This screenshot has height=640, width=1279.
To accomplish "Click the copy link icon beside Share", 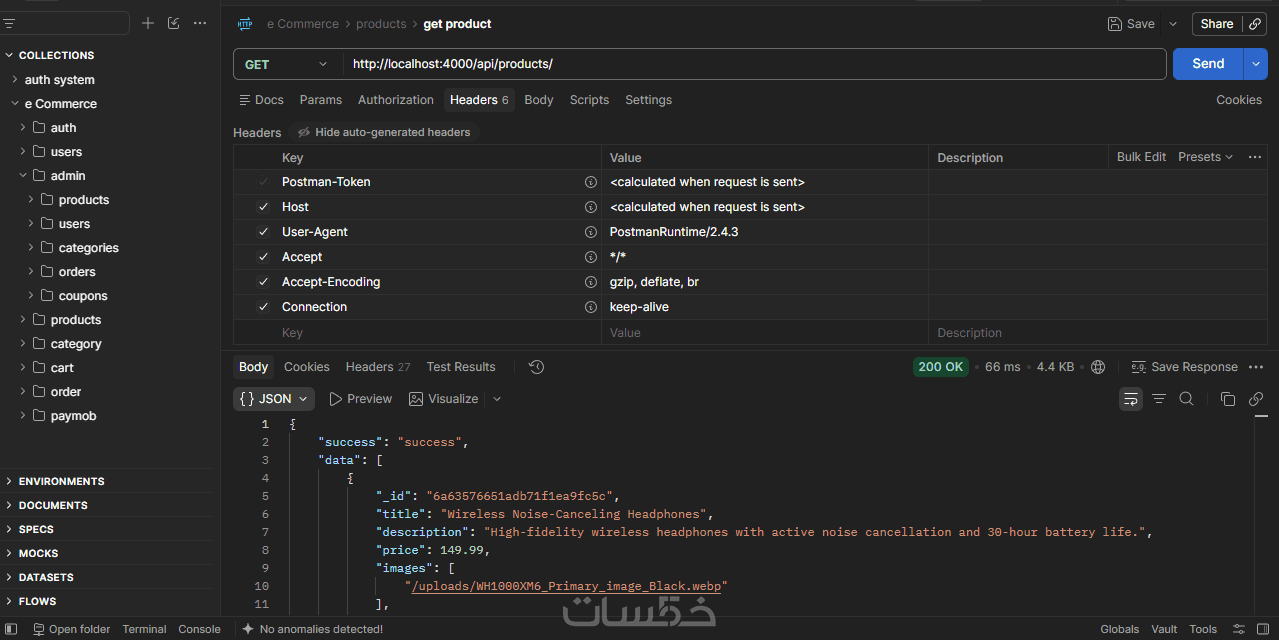I will (1255, 24).
